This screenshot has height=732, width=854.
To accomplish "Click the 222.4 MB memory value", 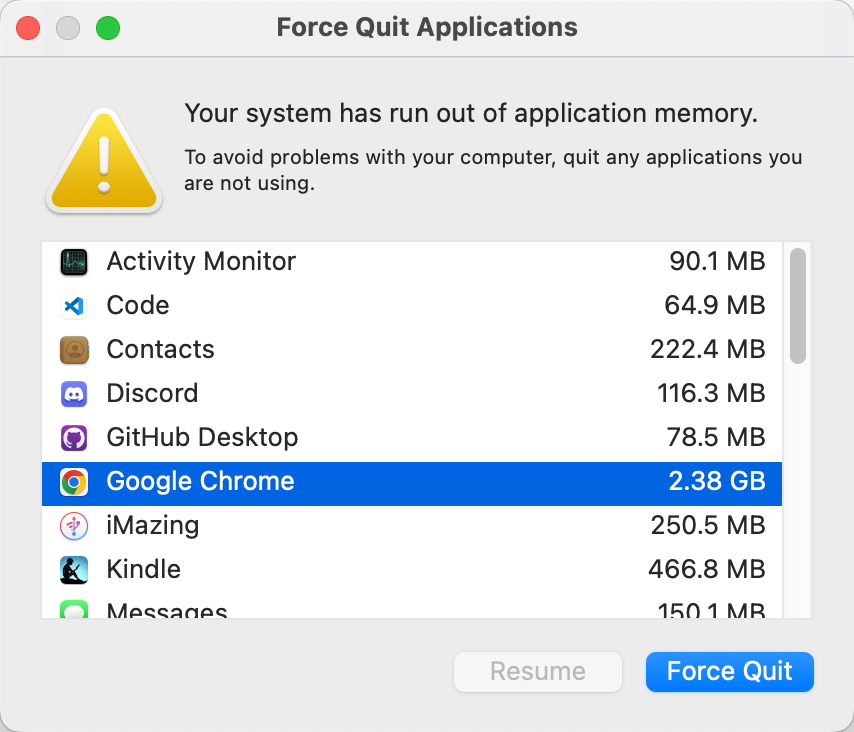I will (708, 350).
